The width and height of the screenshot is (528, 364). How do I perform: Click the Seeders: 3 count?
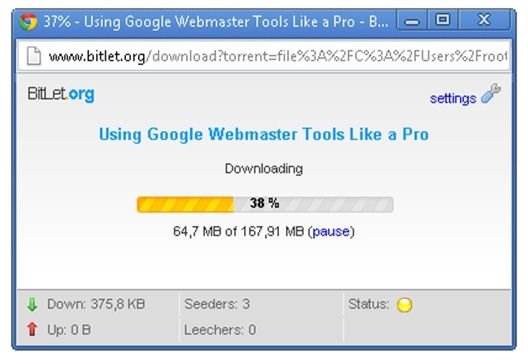click(217, 304)
